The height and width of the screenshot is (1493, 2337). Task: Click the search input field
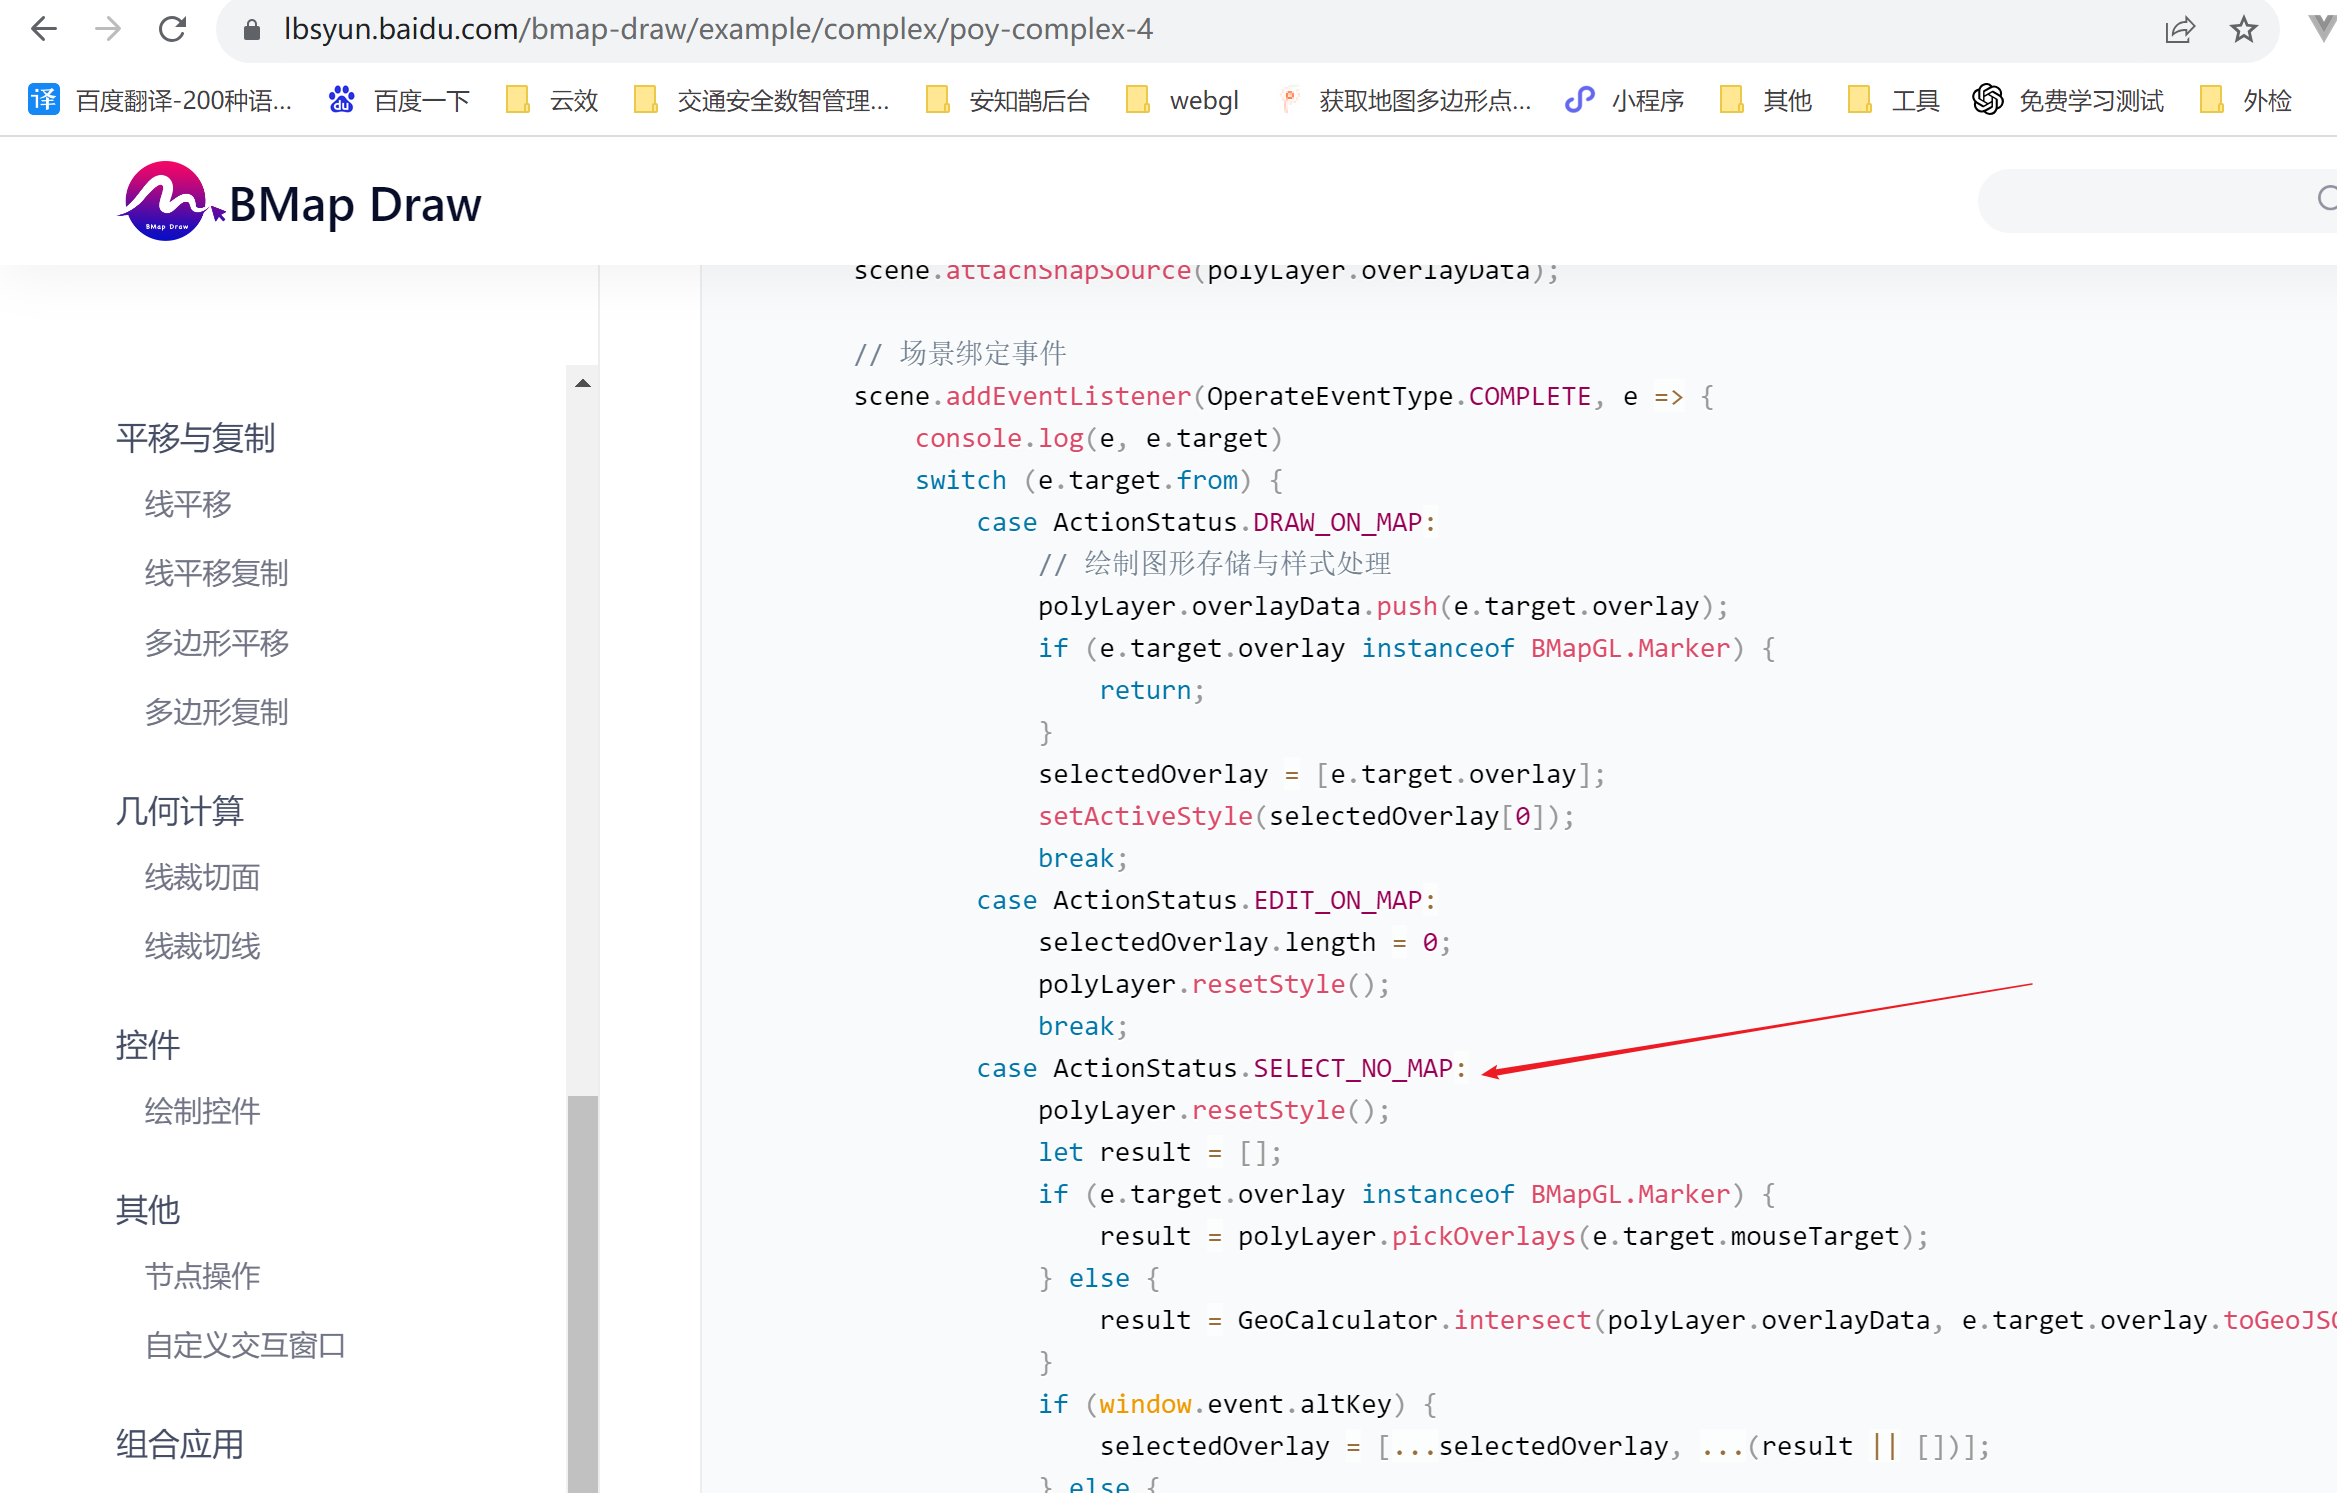coord(2150,200)
